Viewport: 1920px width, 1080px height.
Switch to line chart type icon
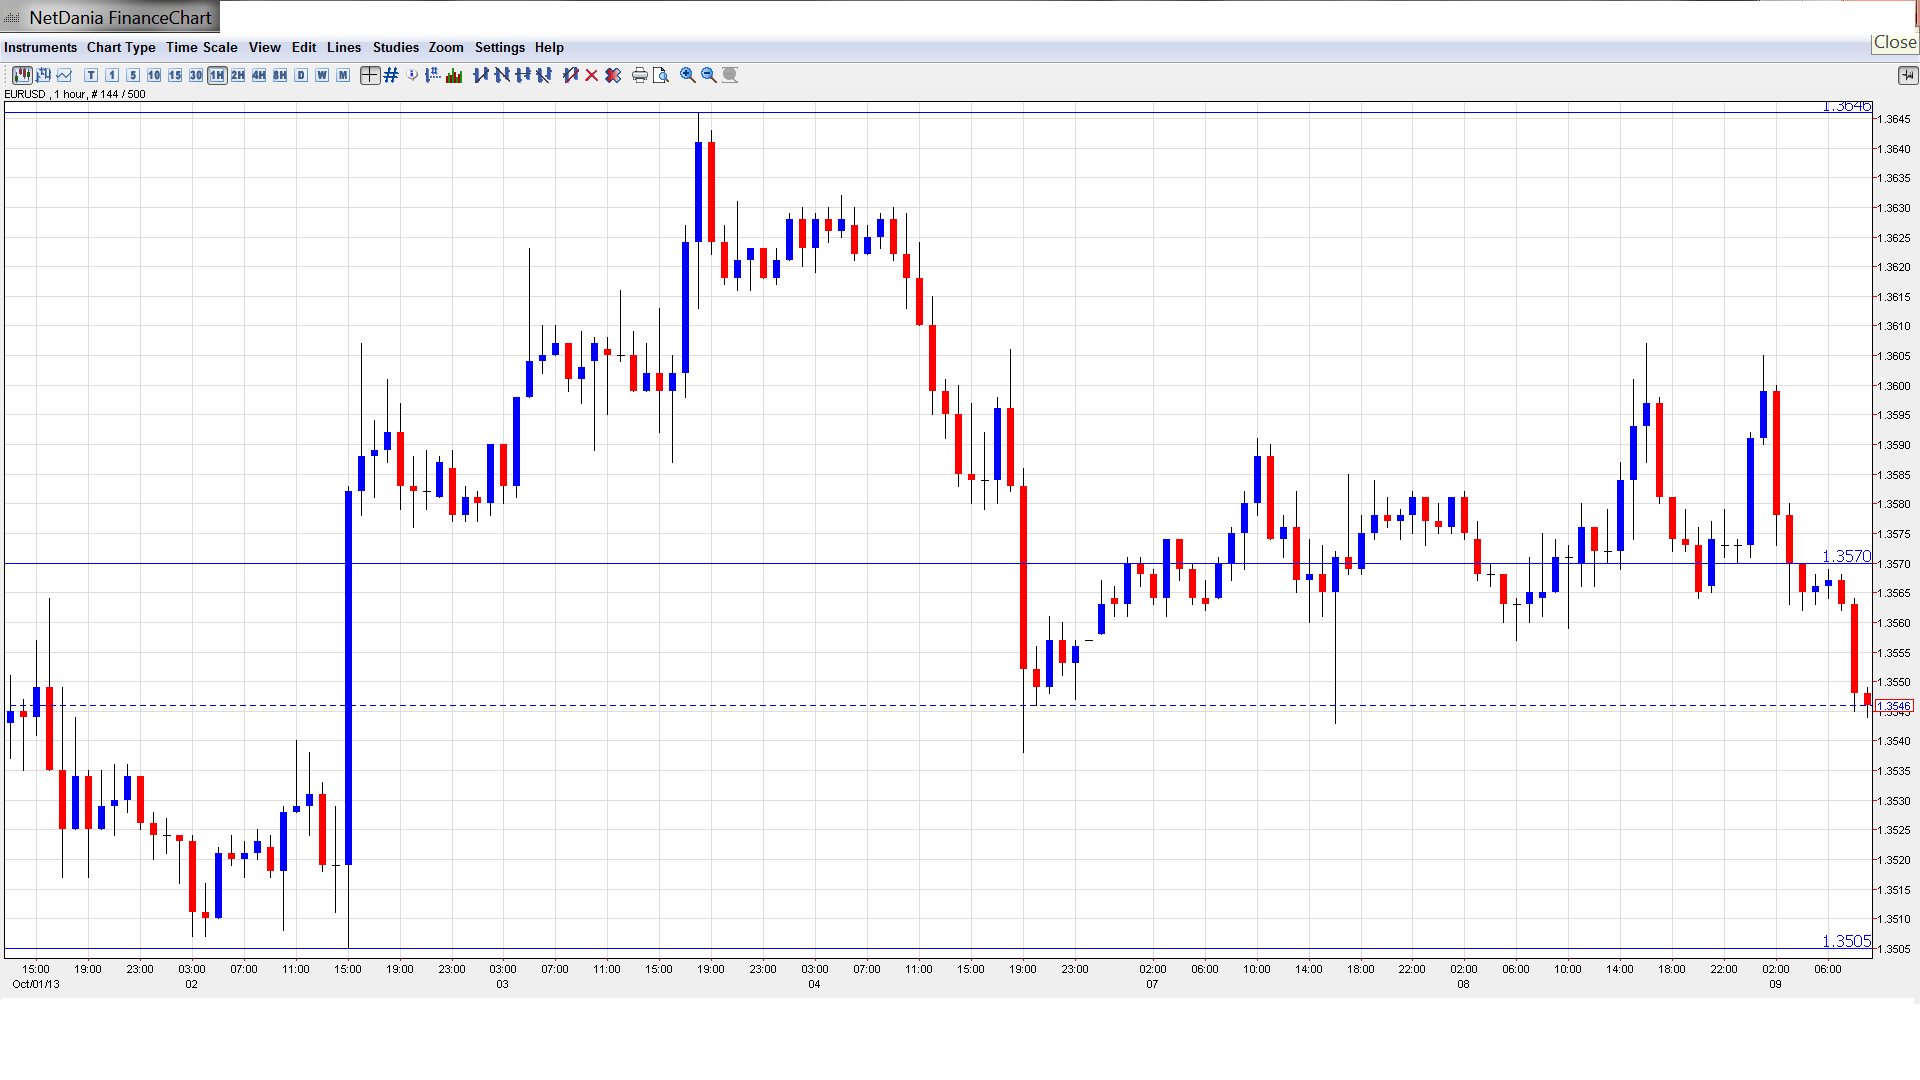65,75
